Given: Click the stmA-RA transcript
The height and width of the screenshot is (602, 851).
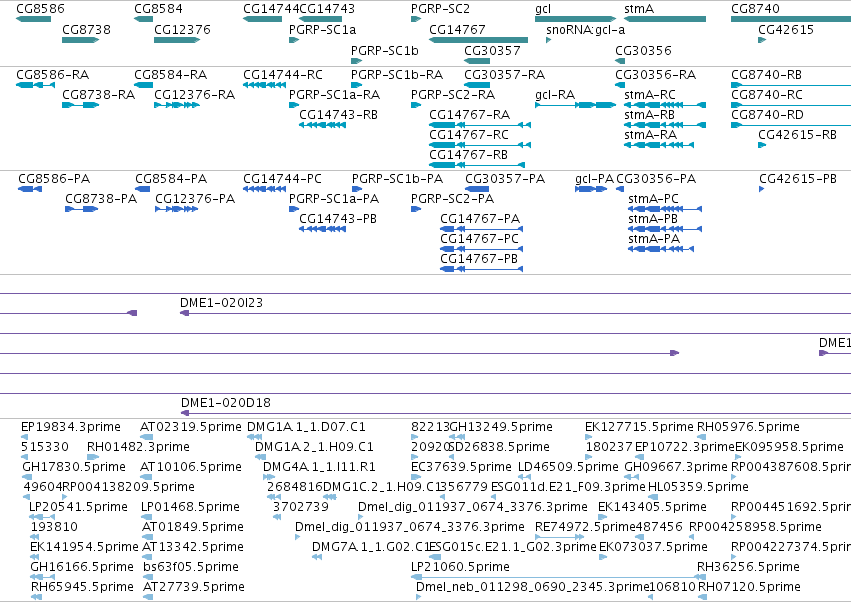Looking at the screenshot, I should point(659,145).
